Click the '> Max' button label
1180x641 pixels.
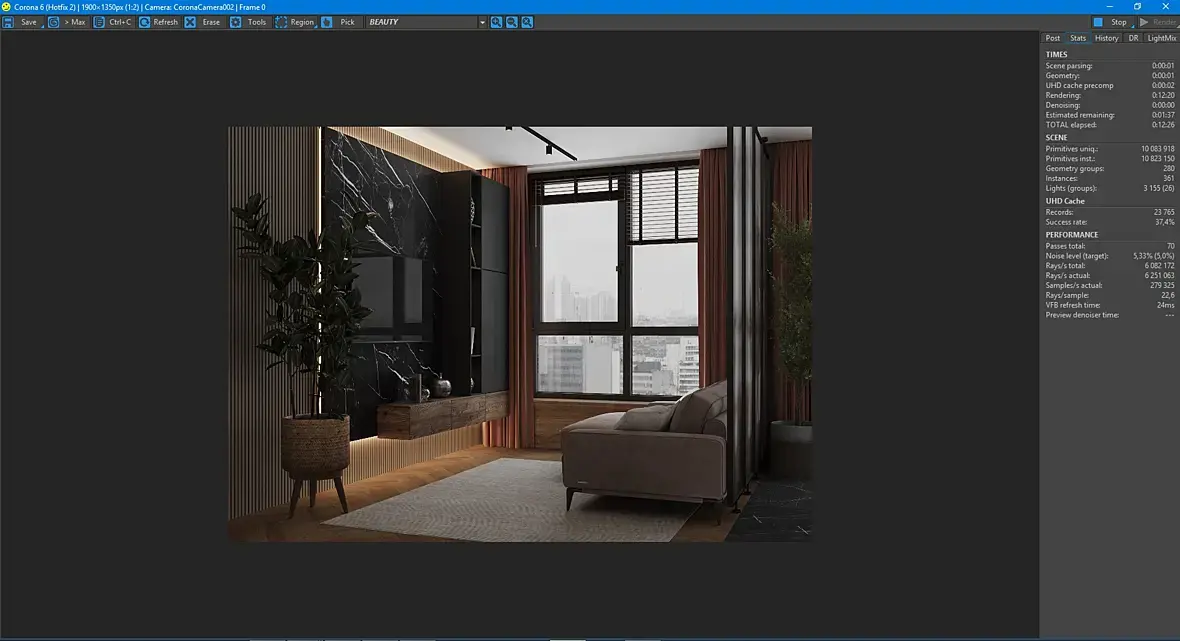click(x=75, y=23)
